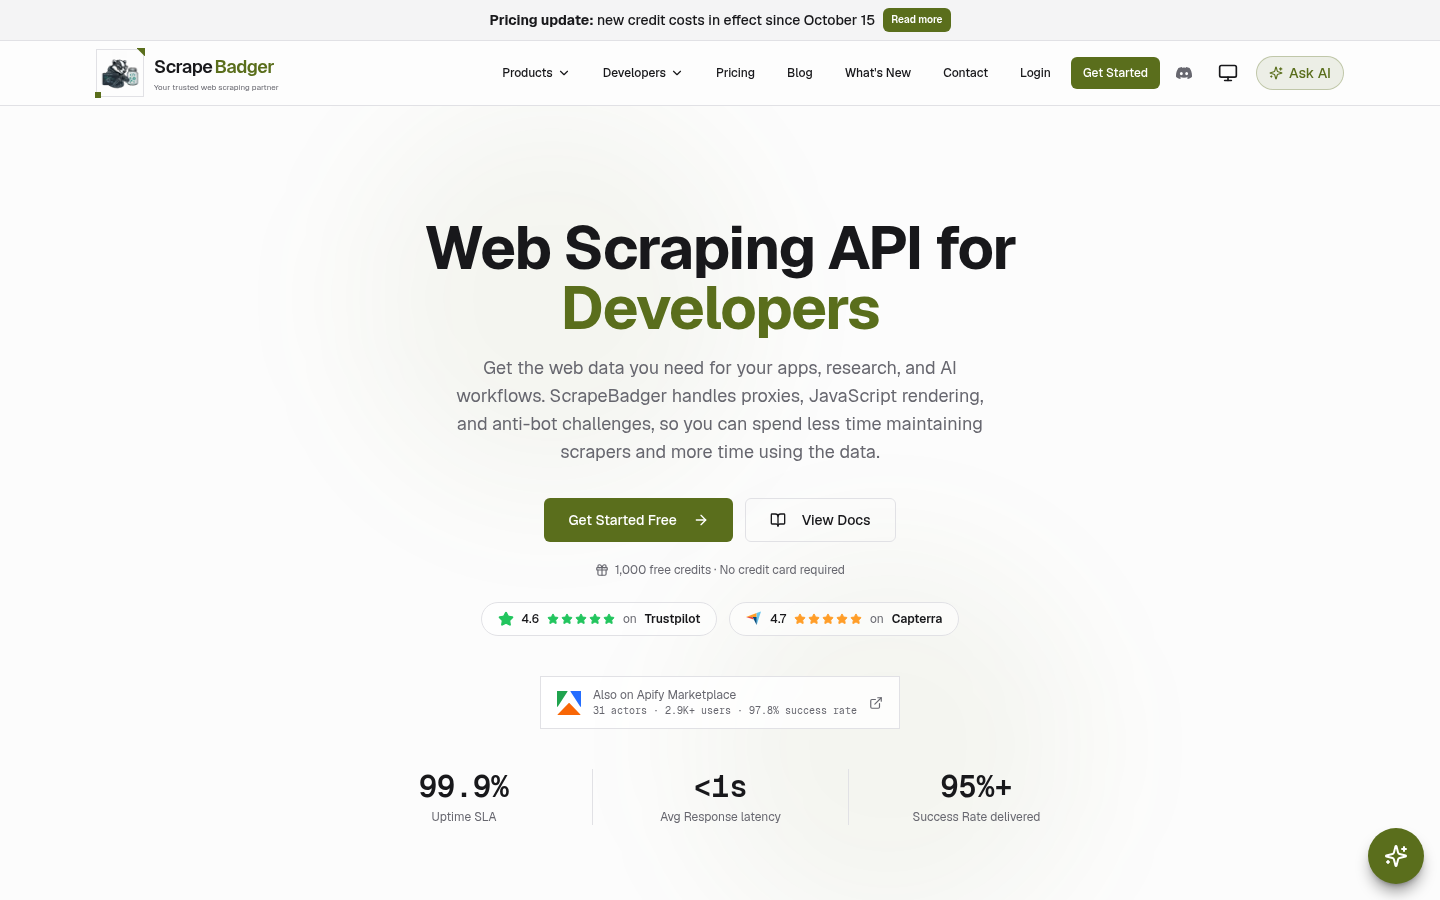This screenshot has height=900, width=1440.
Task: Open the Pricing nav item
Action: [735, 73]
